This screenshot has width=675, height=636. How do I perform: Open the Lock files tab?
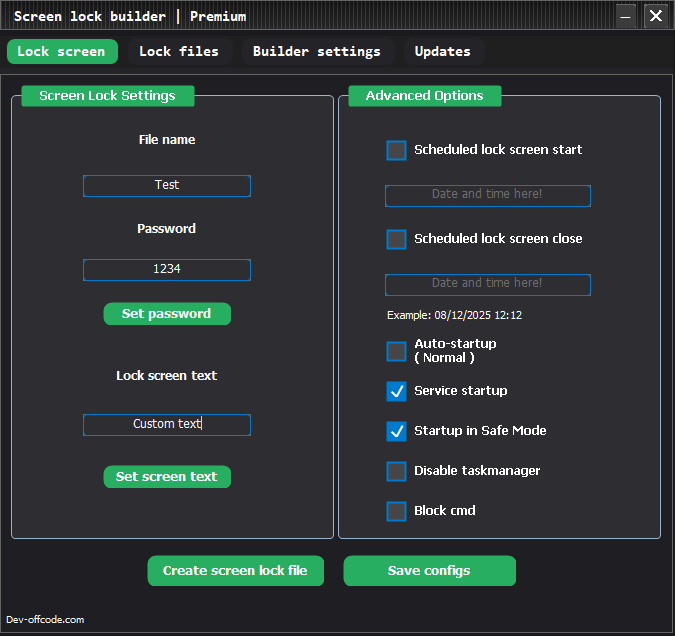tap(180, 52)
